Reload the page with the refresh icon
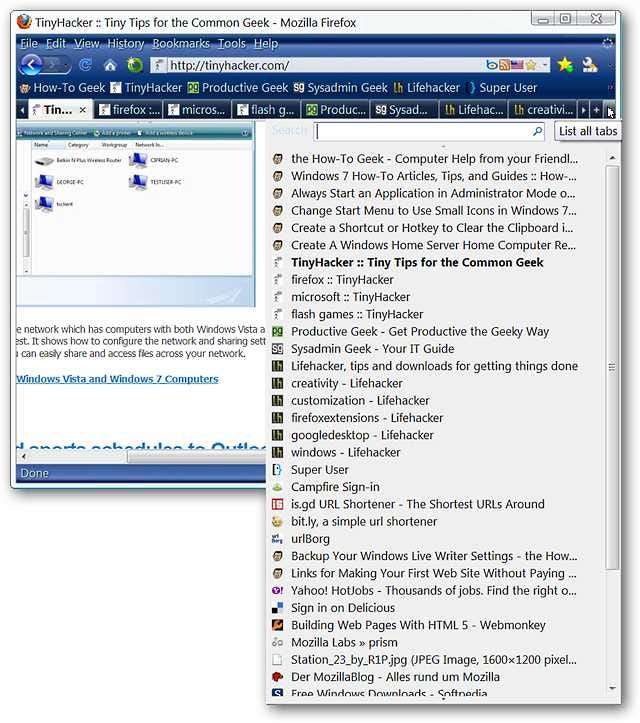Image resolution: width=640 pixels, height=723 pixels. click(x=85, y=65)
